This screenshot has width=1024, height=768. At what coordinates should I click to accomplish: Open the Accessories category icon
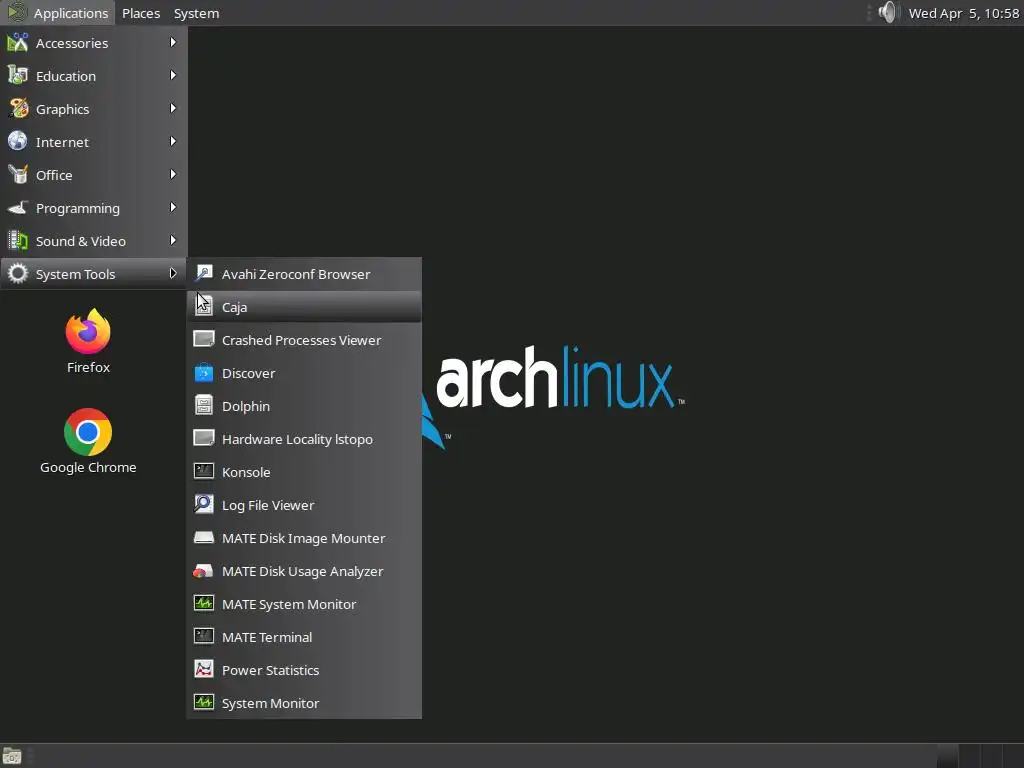(x=18, y=43)
